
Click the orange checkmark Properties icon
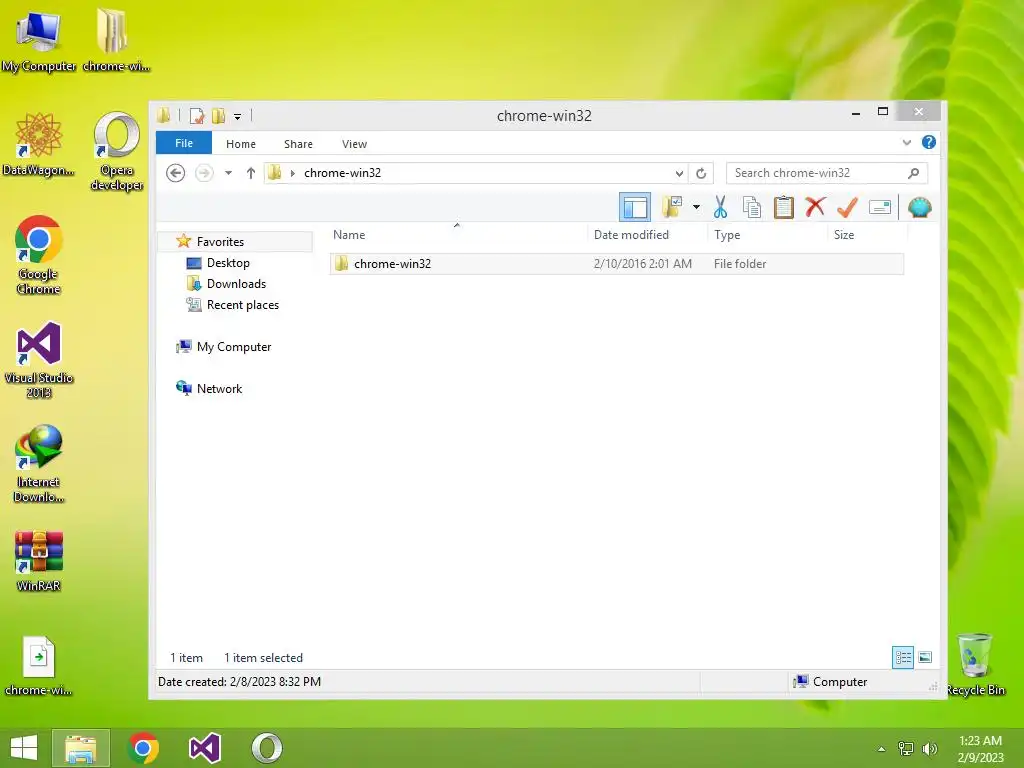click(847, 208)
